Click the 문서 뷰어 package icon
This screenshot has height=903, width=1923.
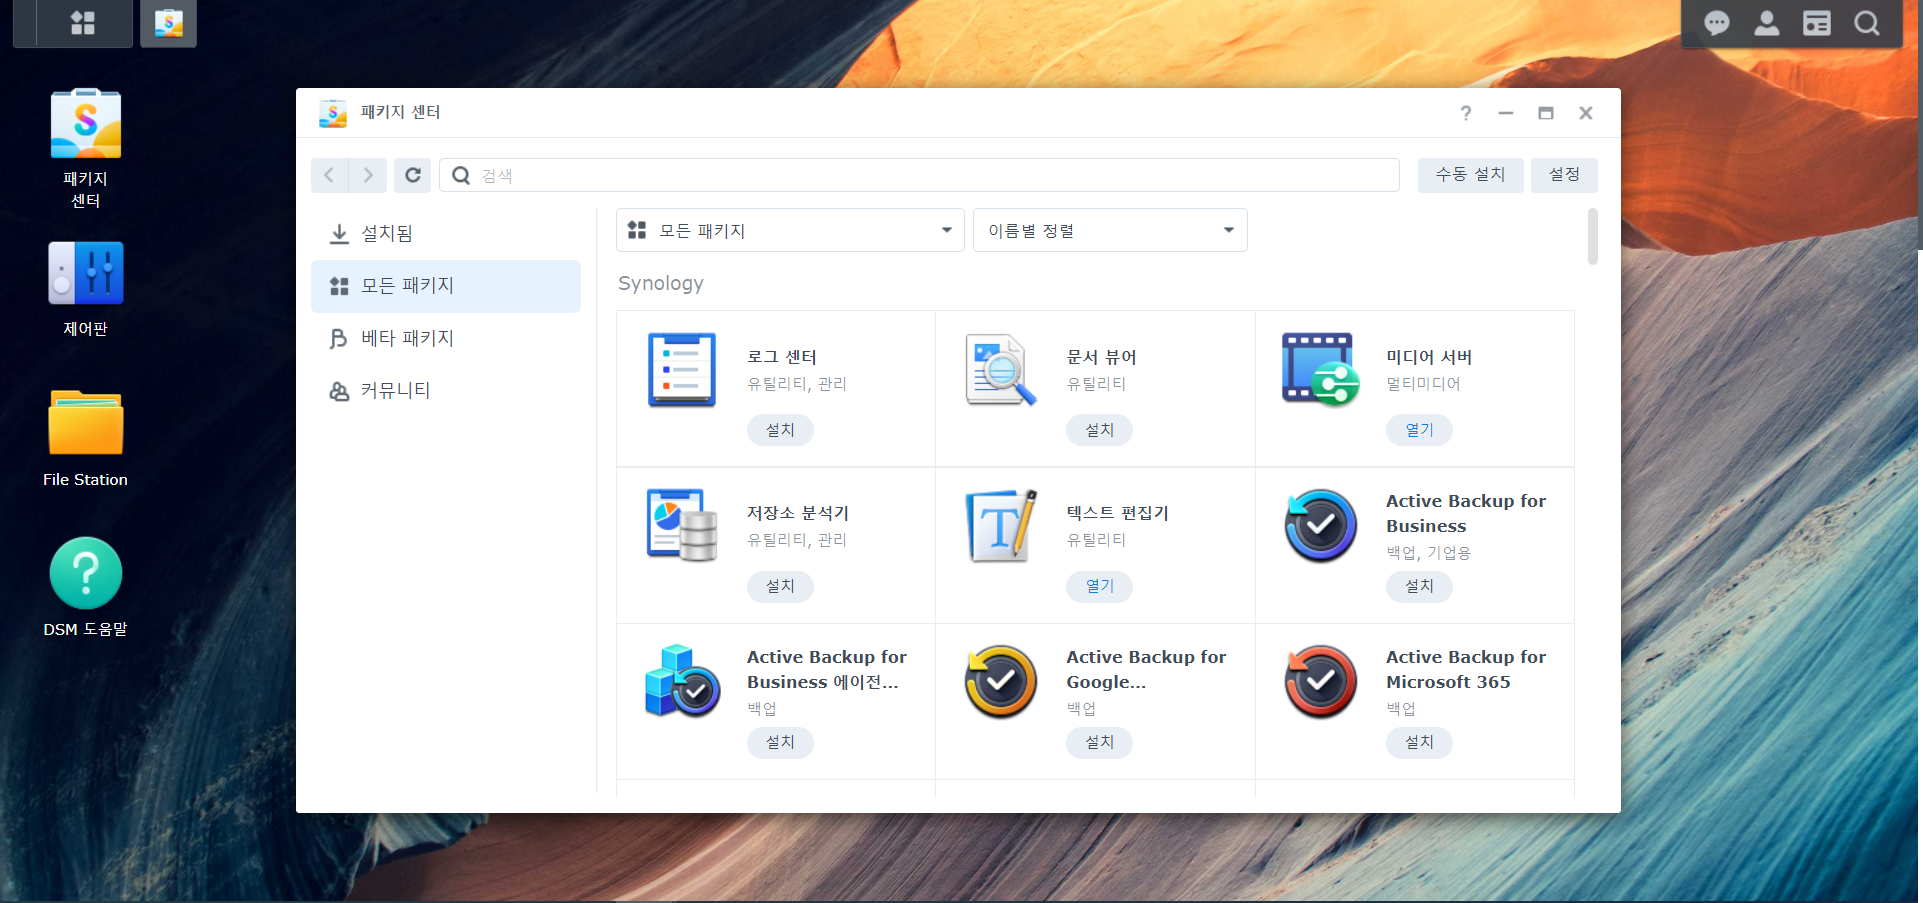[x=1000, y=370]
